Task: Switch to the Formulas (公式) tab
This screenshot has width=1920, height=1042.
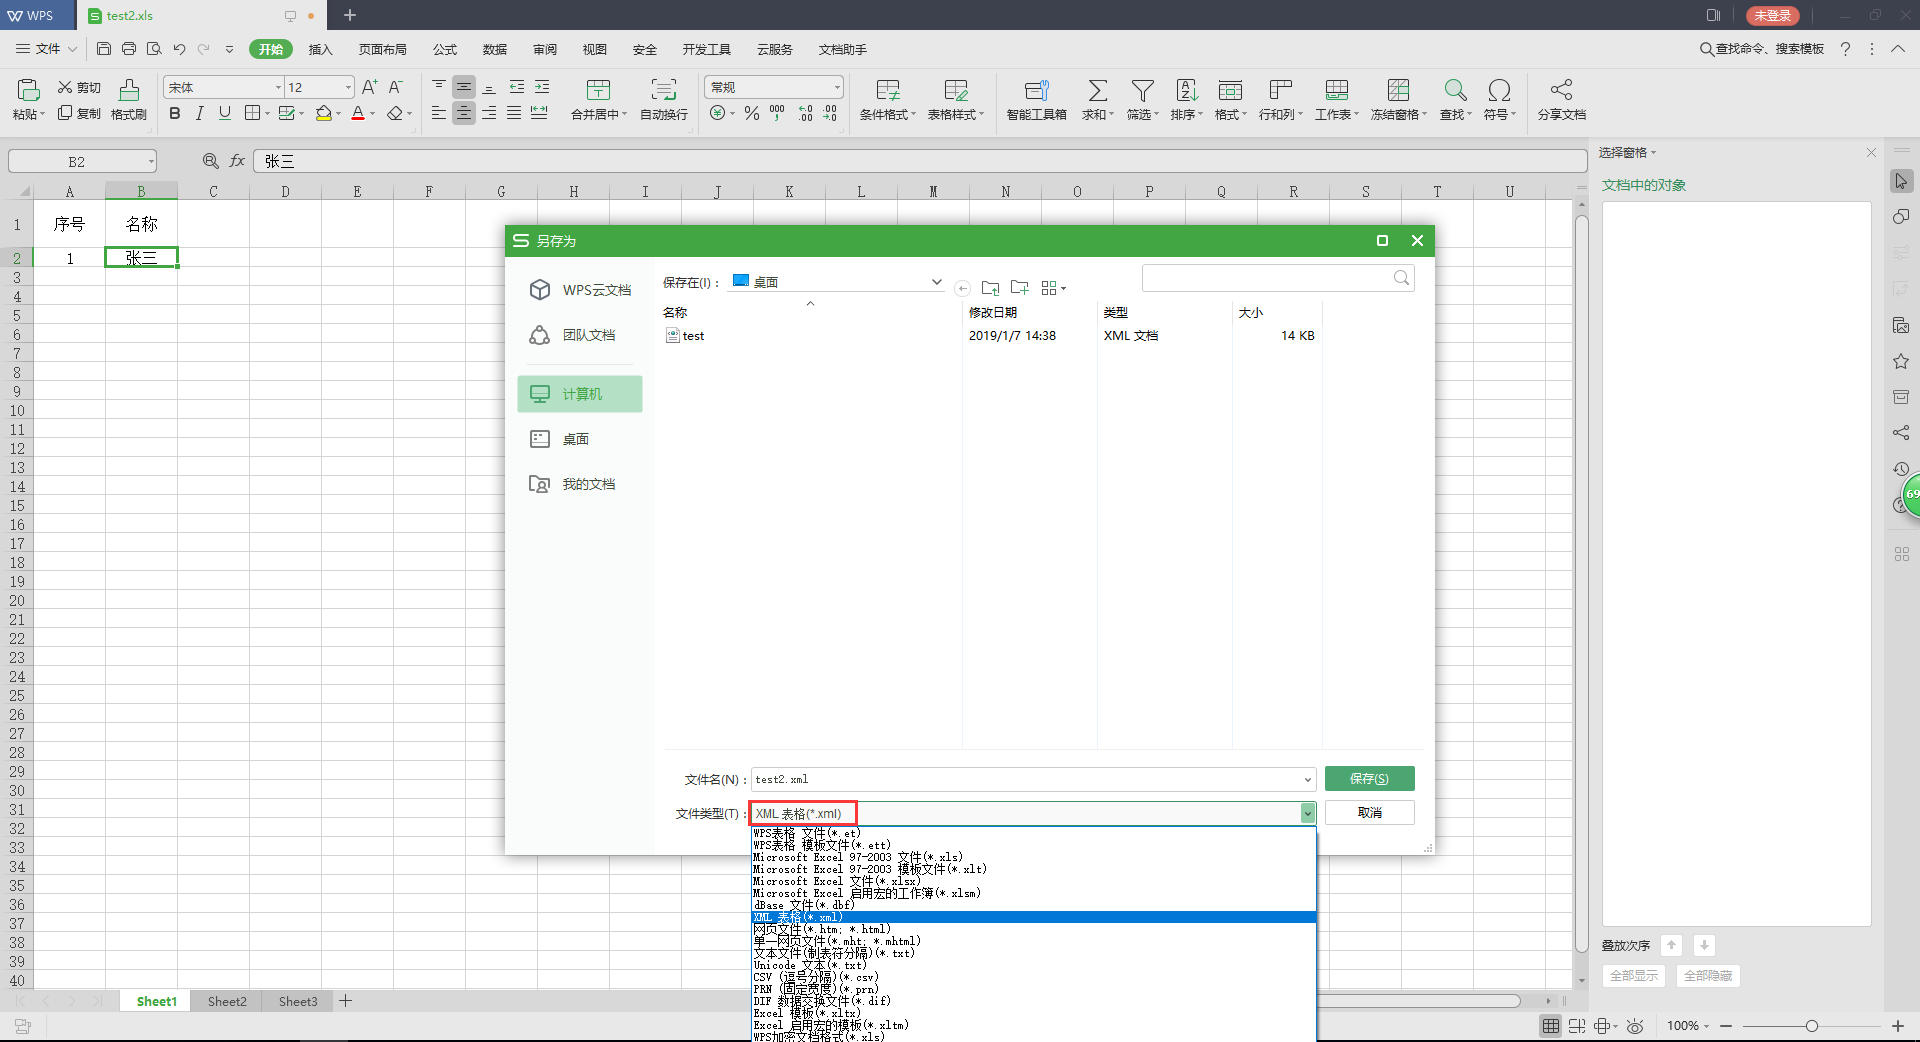Action: point(445,49)
